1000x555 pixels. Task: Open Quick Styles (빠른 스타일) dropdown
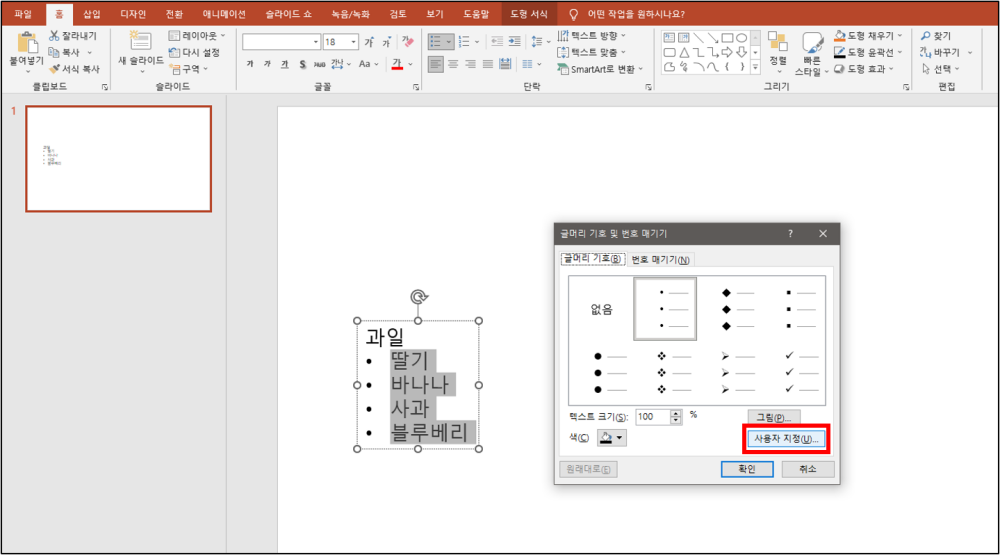pyautogui.click(x=812, y=54)
